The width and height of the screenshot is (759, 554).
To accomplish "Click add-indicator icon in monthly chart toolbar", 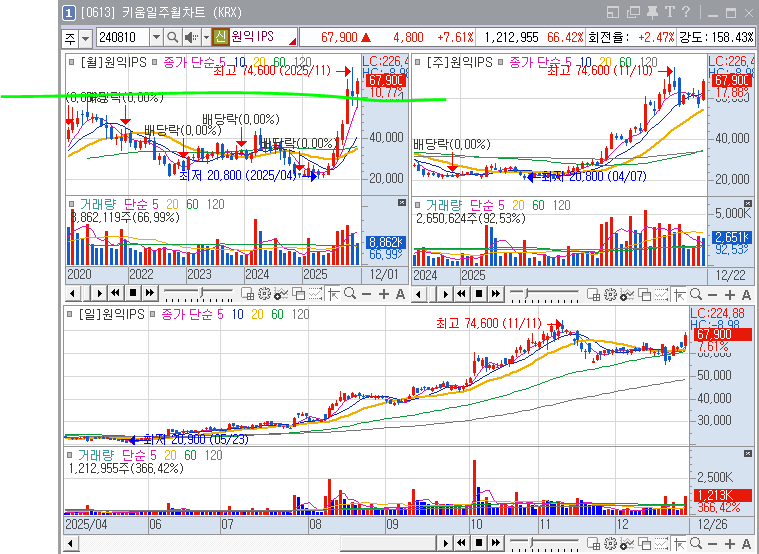I will click(281, 293).
